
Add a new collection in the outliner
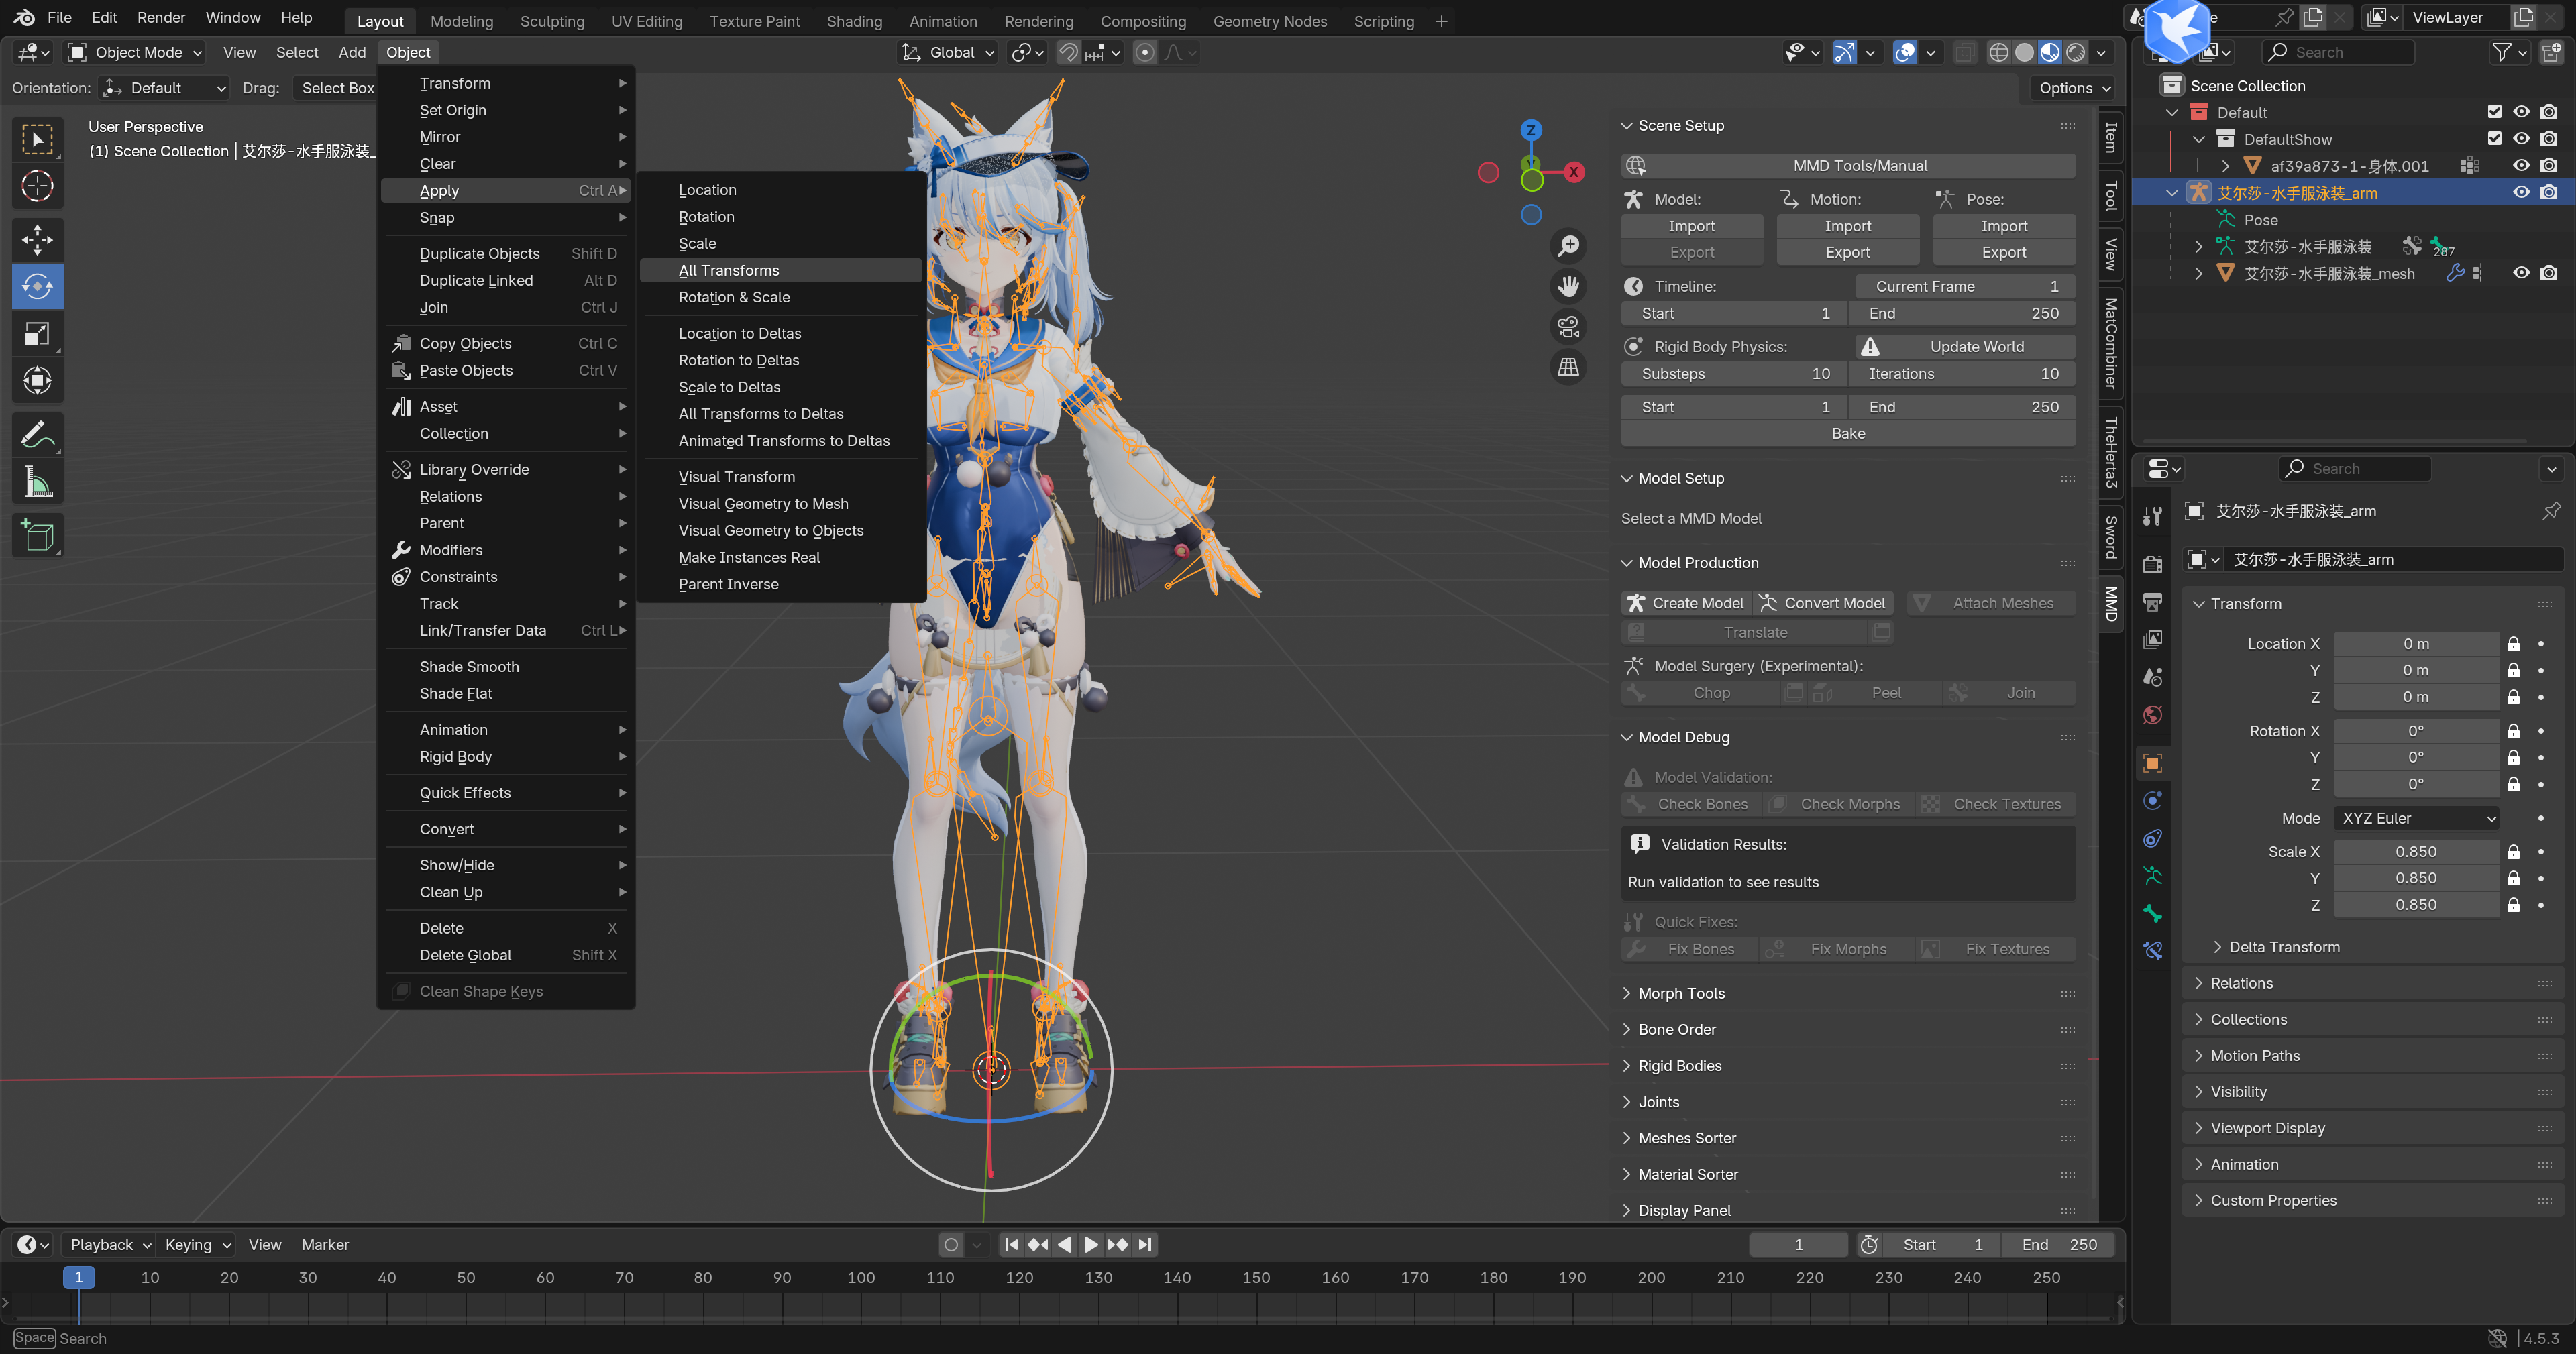[x=2552, y=52]
